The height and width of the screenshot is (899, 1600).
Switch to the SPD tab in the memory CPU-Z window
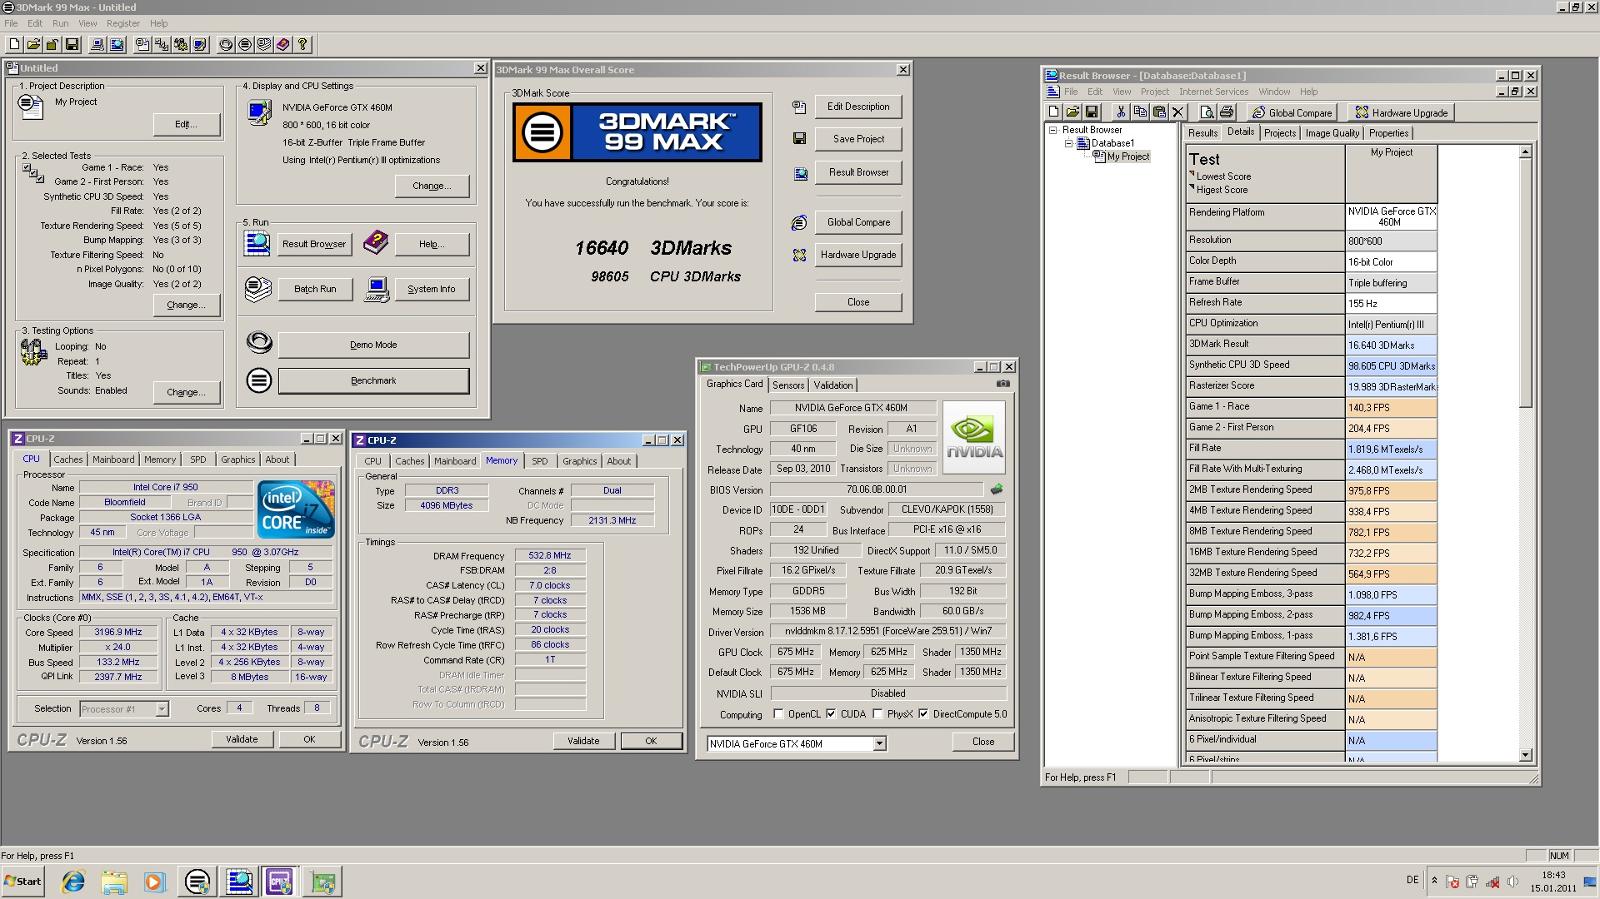(x=540, y=461)
